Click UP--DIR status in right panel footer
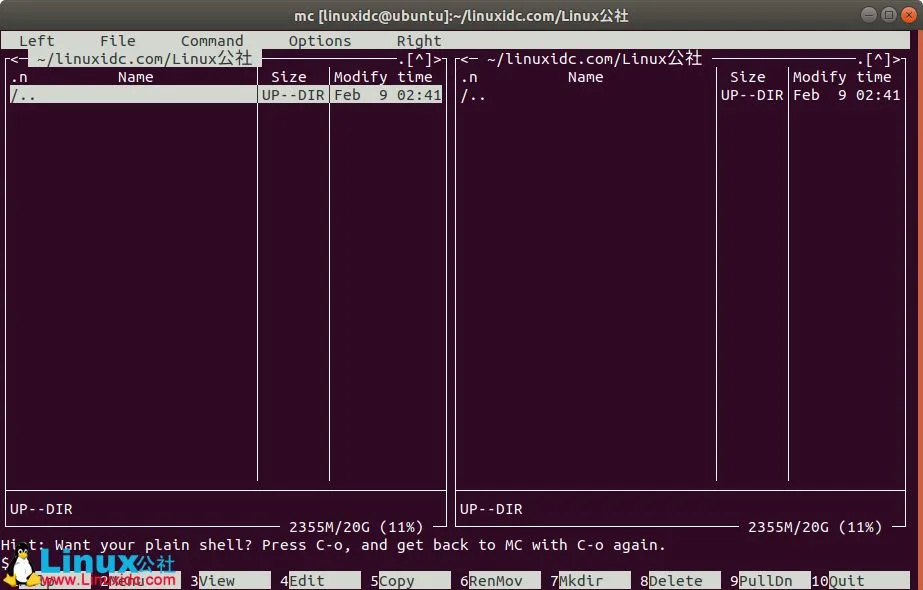Screen dimensions: 923x590 [491, 509]
